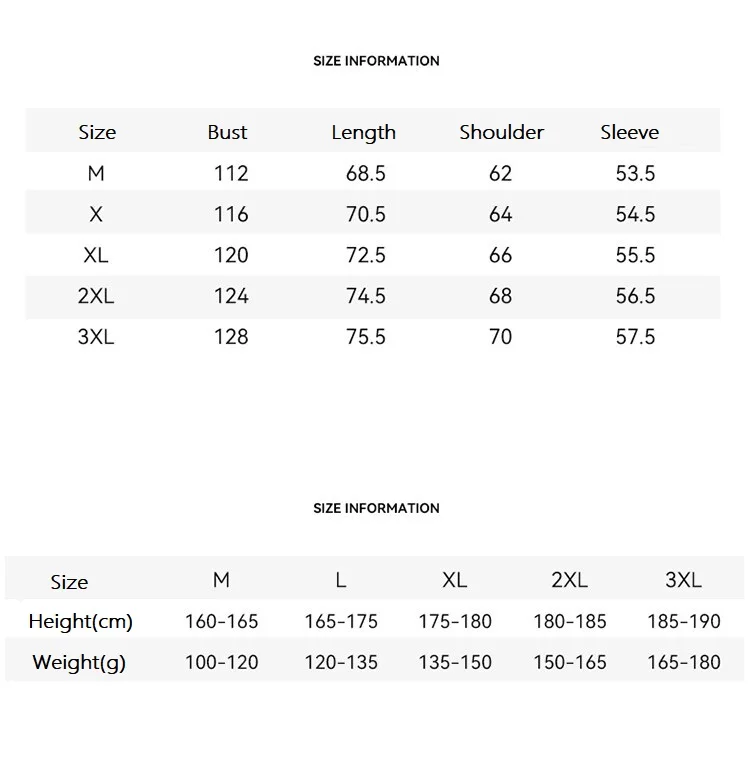Select shoulder value 66

(501, 255)
